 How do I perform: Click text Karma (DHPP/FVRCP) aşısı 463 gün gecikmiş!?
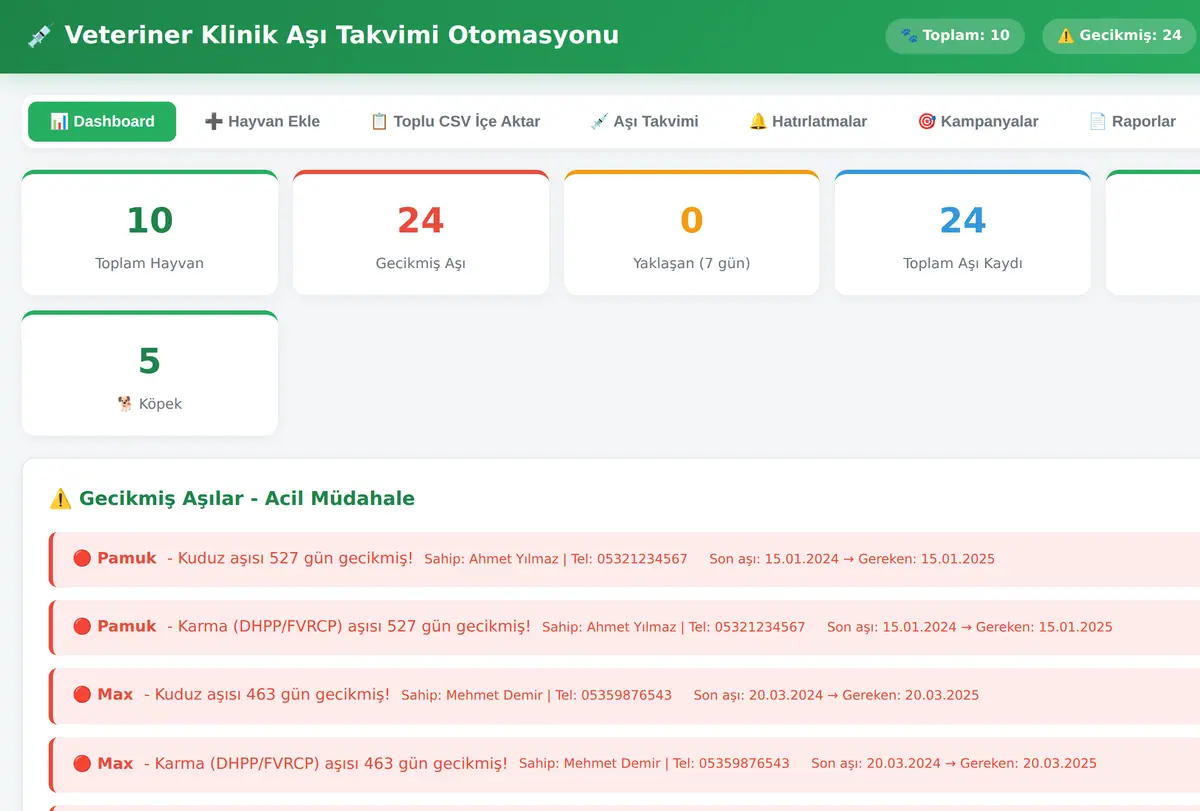(x=331, y=763)
